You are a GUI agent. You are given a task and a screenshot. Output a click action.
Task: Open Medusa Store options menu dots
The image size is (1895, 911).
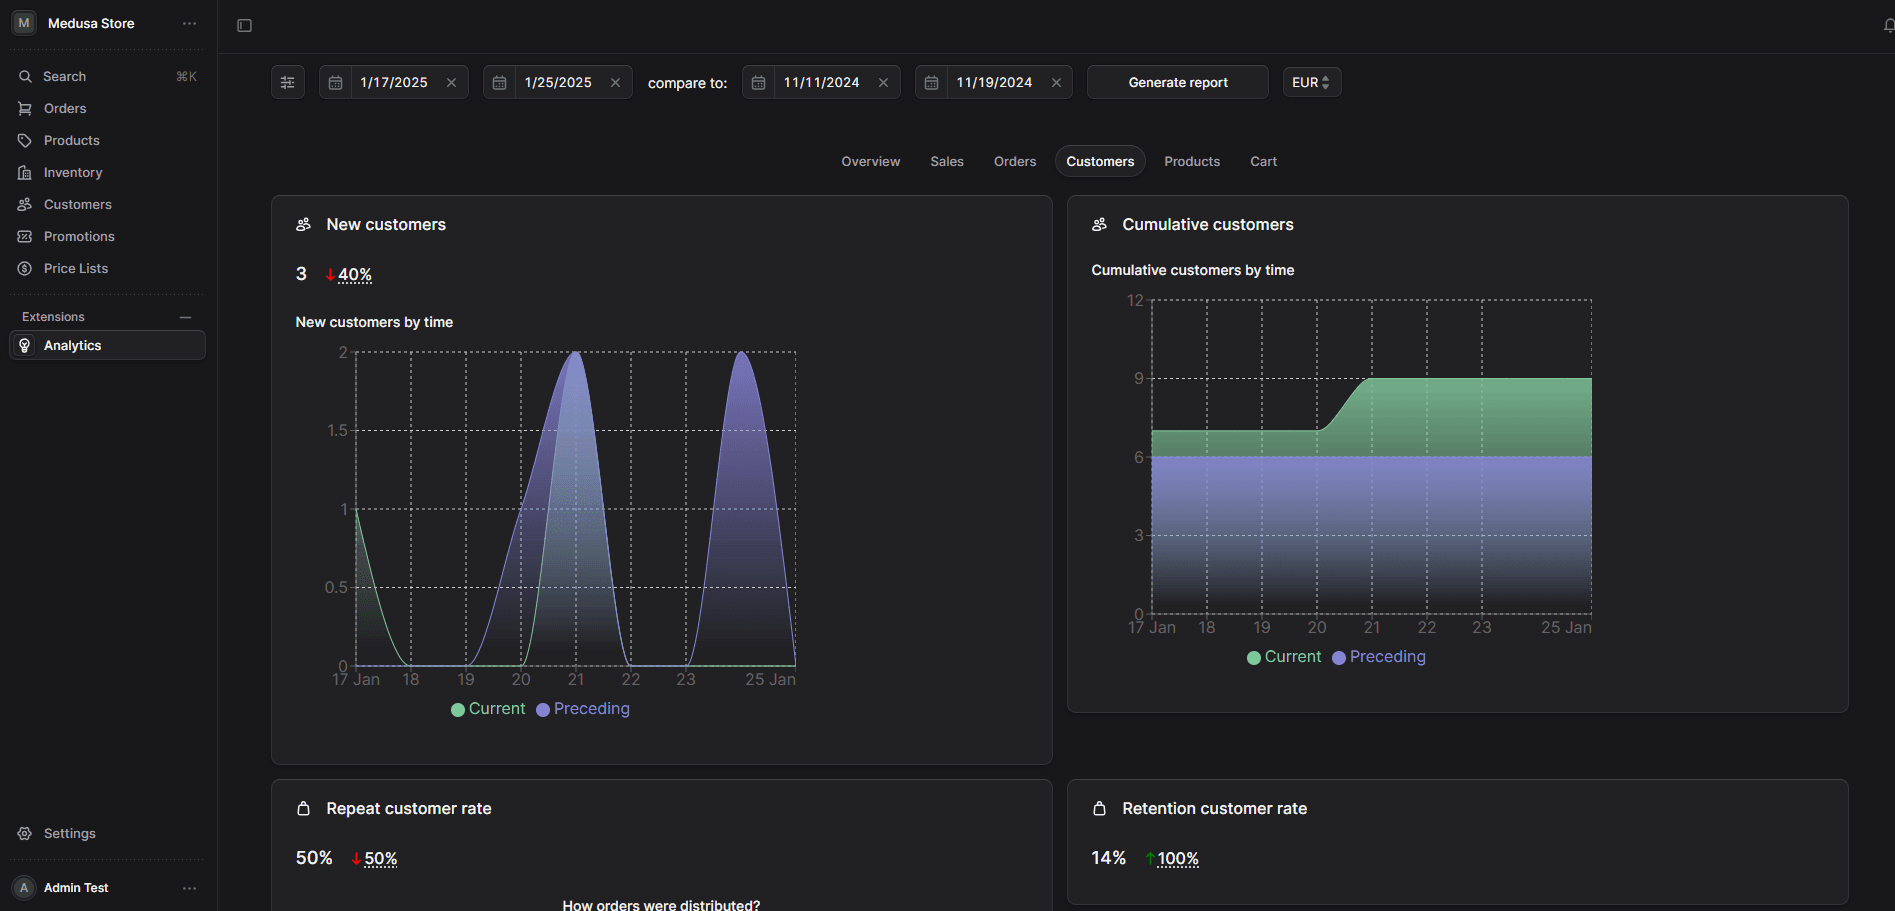pyautogui.click(x=189, y=23)
